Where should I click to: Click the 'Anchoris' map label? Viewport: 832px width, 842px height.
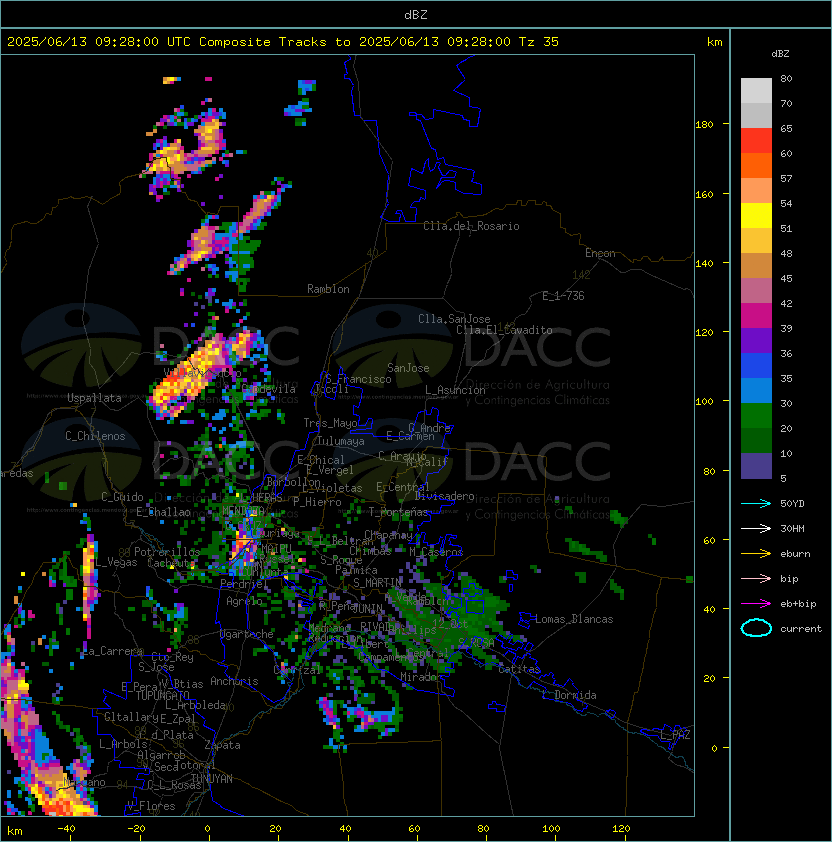tap(234, 681)
